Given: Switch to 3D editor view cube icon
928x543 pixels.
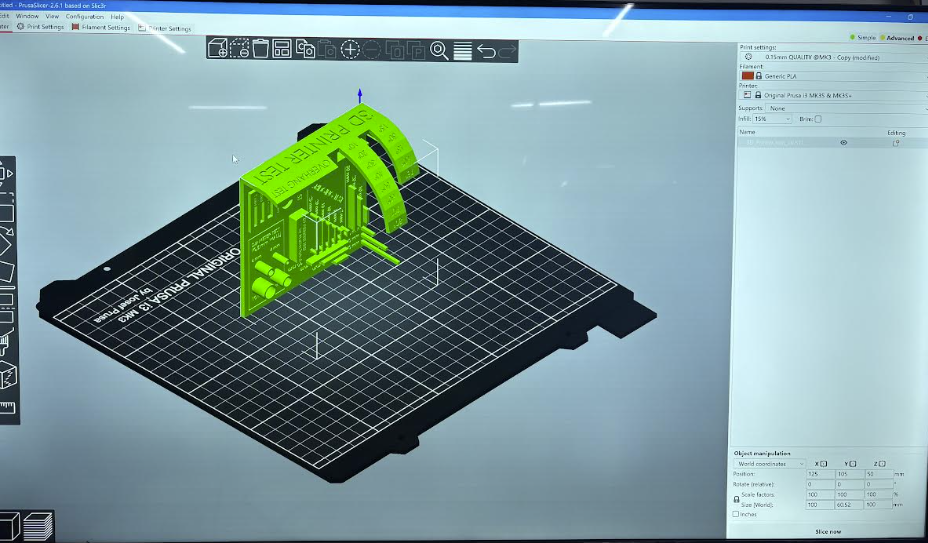Looking at the screenshot, I should point(9,525).
